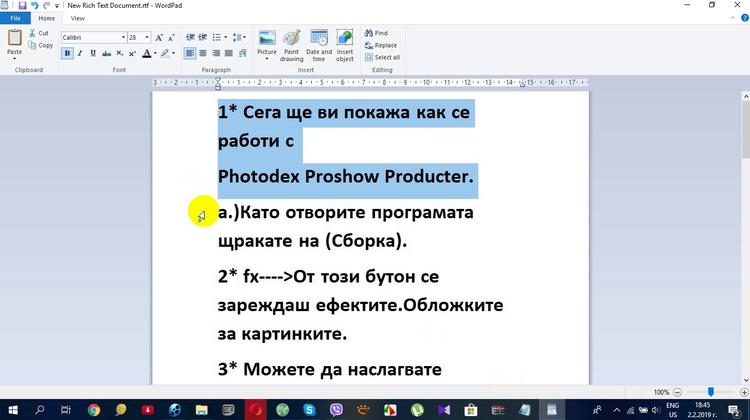Viewport: 750px width, 420px height.
Task: Open the File menu
Action: coord(15,18)
